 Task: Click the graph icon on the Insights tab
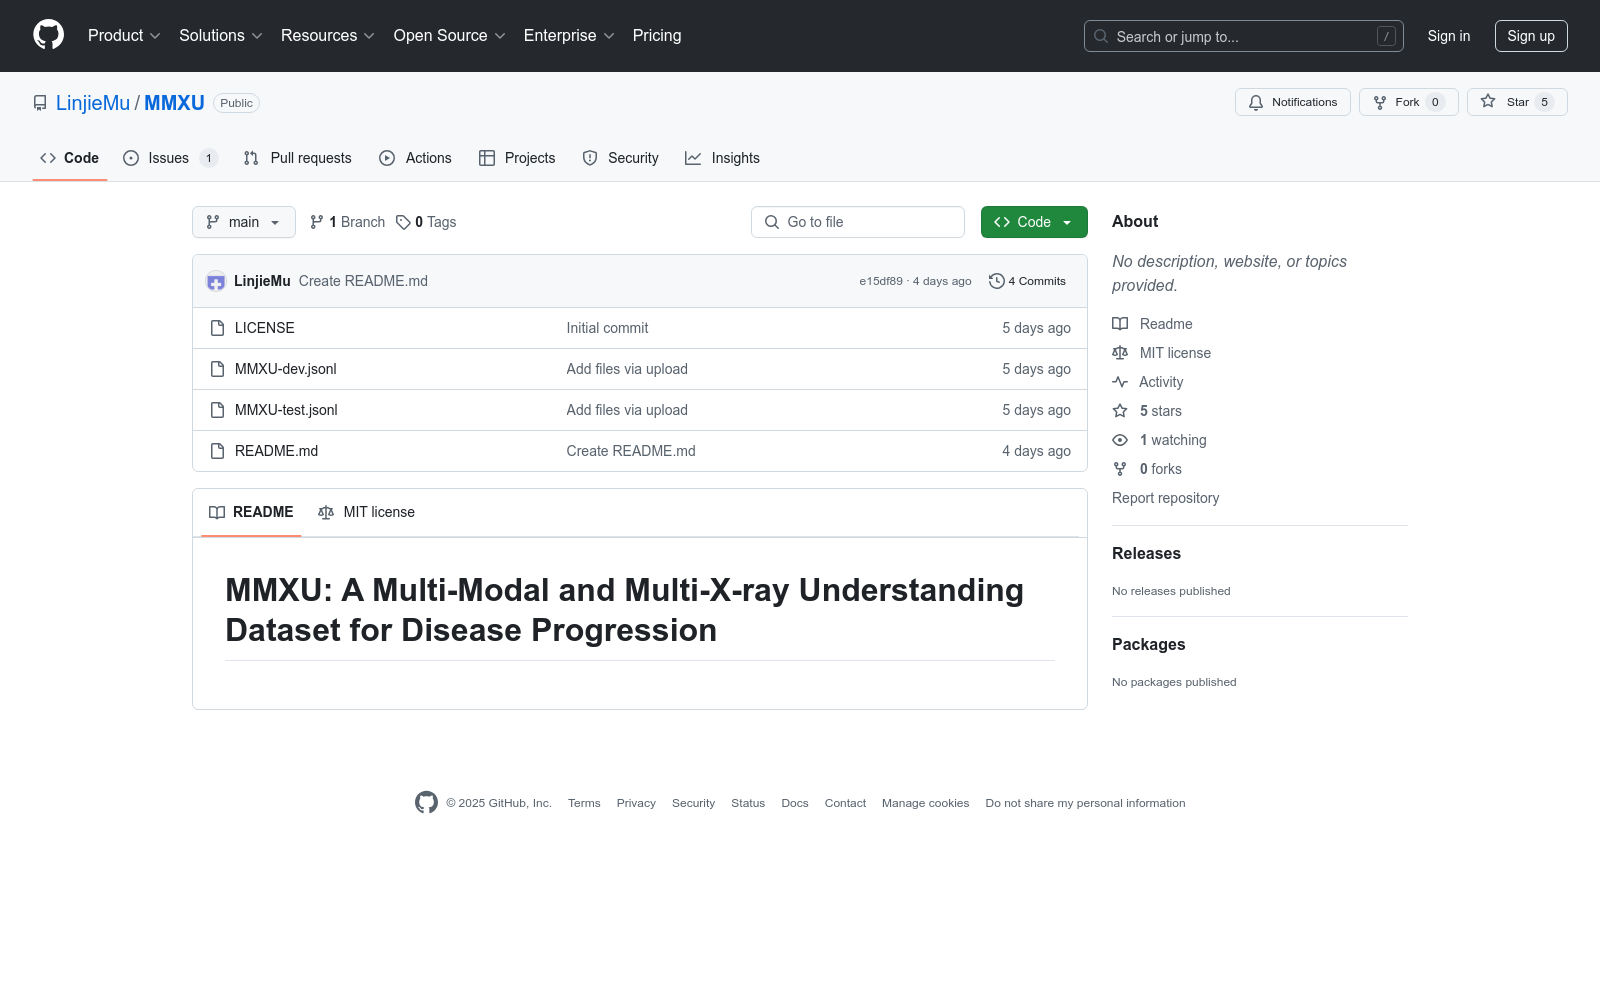click(693, 158)
